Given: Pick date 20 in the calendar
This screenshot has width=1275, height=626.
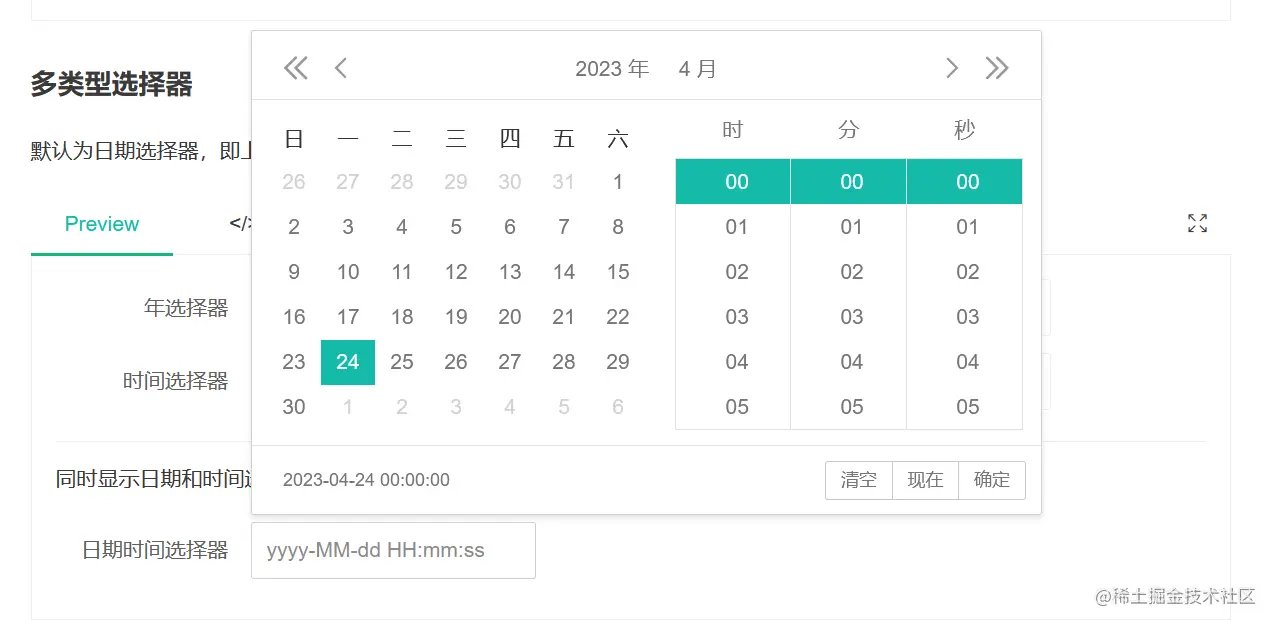Looking at the screenshot, I should coord(510,317).
